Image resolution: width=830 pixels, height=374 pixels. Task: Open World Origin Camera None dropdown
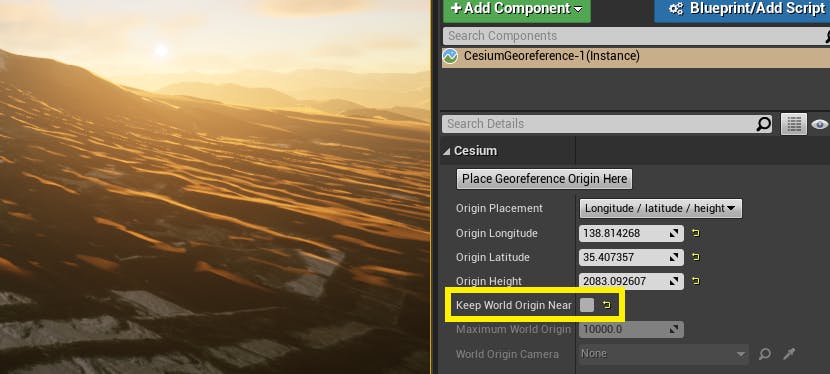pos(664,353)
